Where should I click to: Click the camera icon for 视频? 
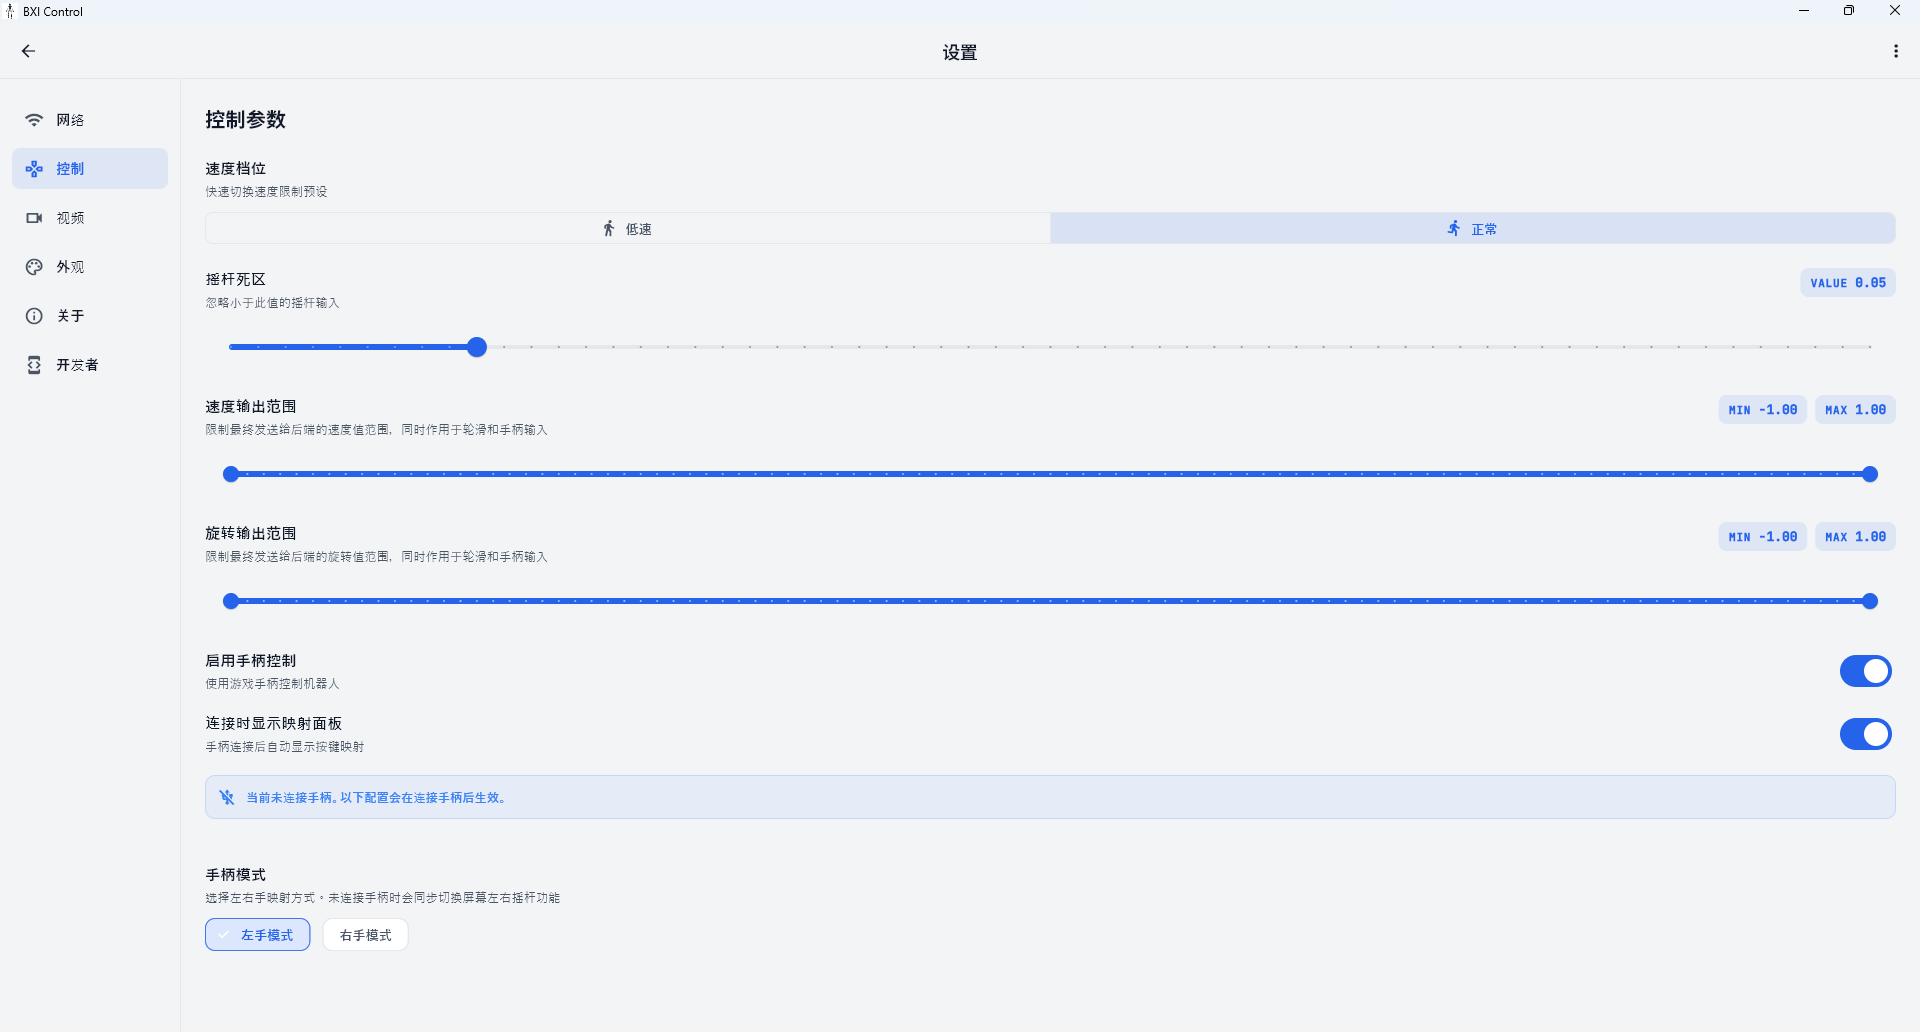[x=34, y=218]
